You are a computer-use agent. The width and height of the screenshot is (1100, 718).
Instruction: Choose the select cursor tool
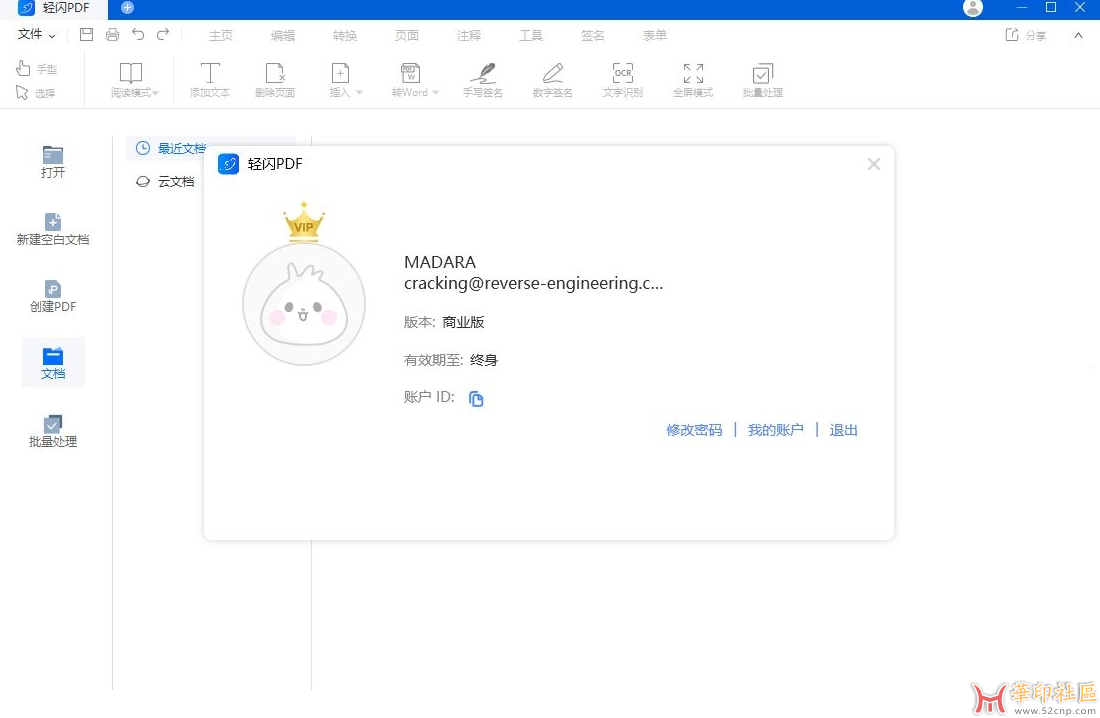35,93
